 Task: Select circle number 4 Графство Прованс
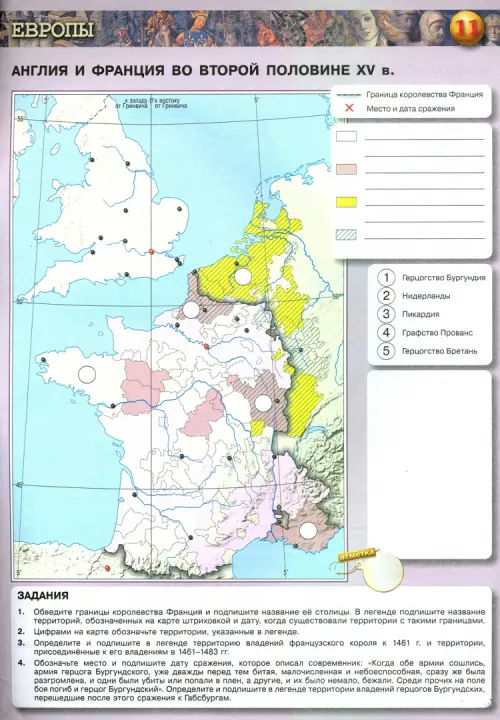coord(386,332)
